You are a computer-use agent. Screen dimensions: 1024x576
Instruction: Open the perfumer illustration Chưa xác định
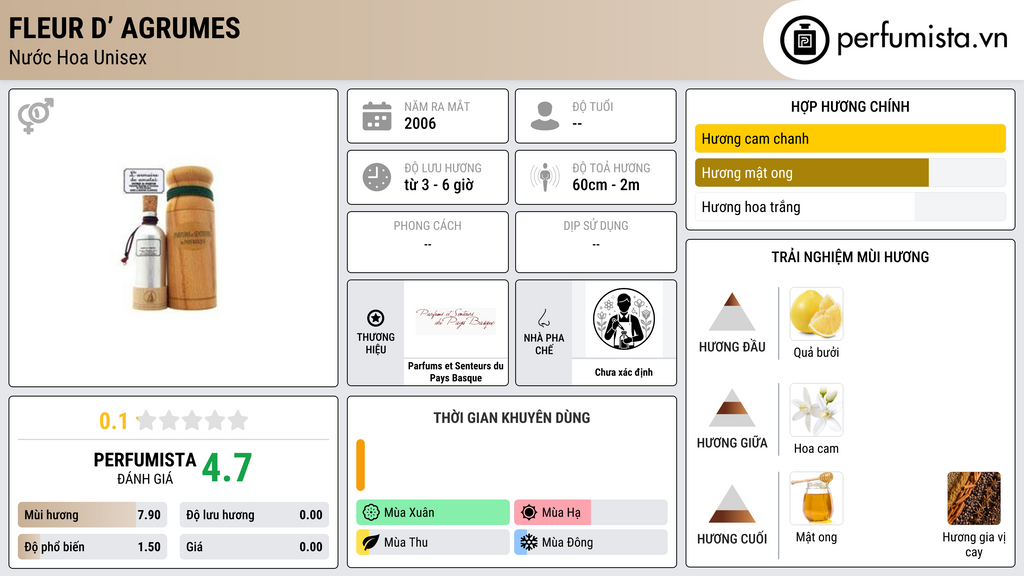[x=624, y=319]
